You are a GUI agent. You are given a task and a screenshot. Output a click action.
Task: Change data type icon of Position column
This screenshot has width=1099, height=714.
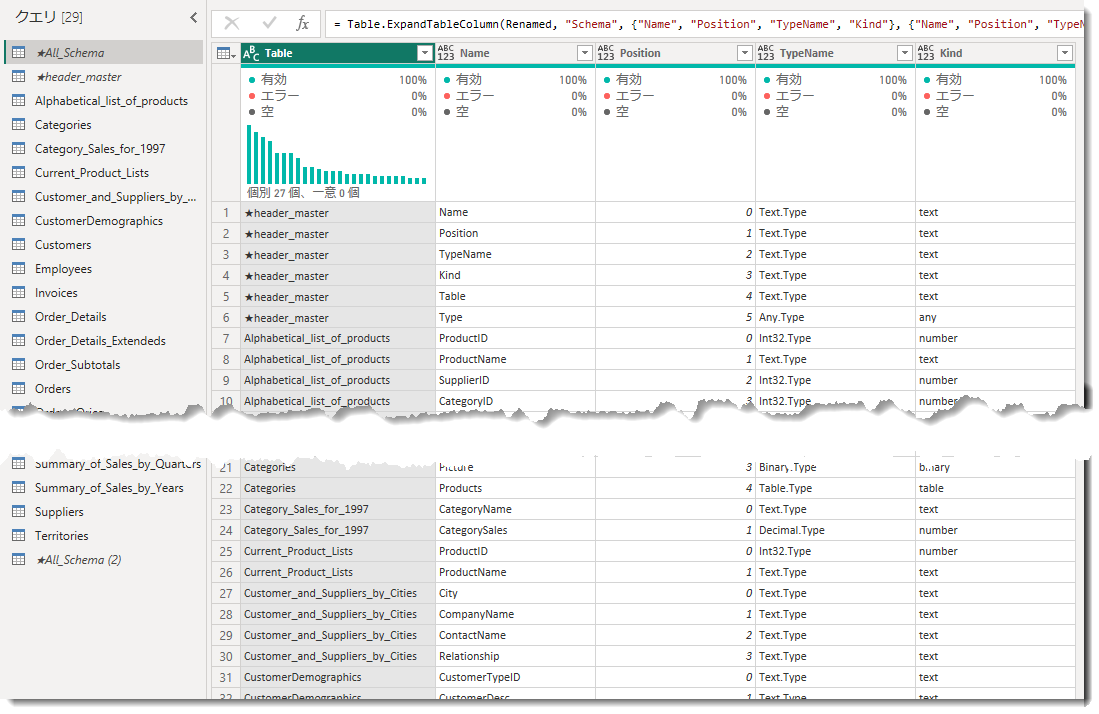click(606, 53)
